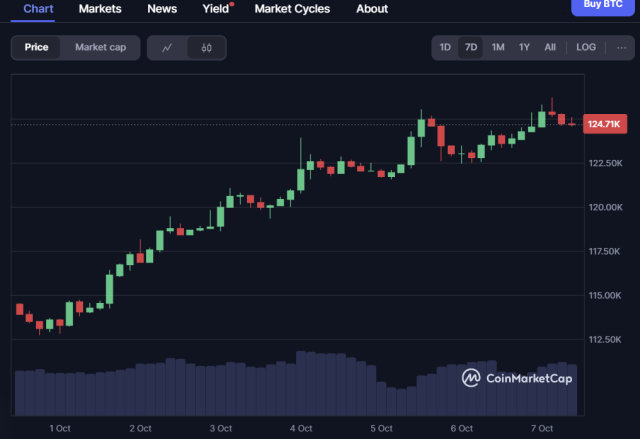Open the three-dots more options menu

pyautogui.click(x=621, y=47)
